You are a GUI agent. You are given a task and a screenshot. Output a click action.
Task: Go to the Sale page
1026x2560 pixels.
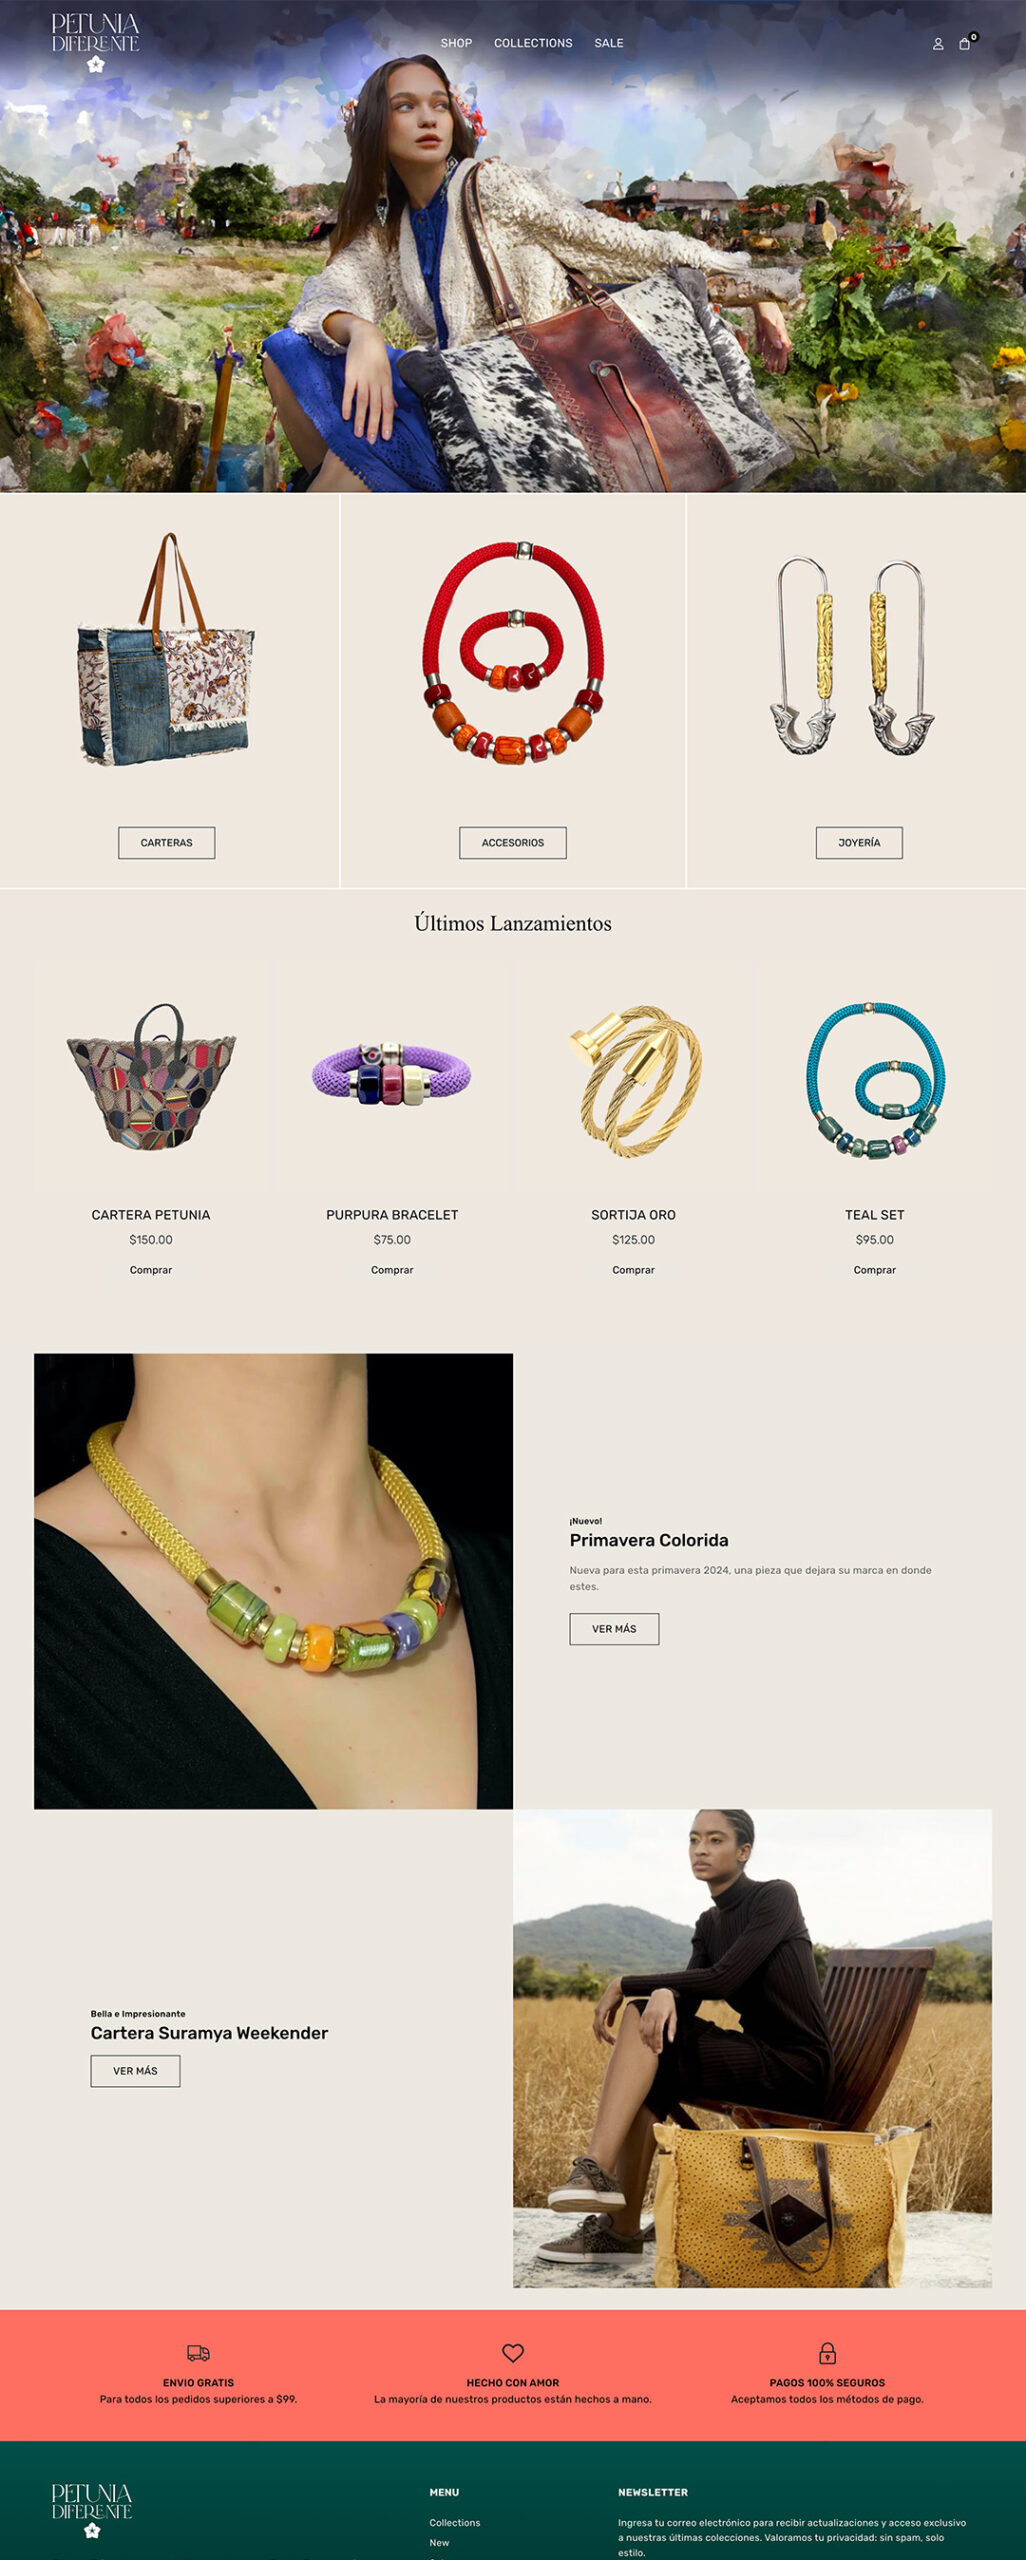pos(609,43)
